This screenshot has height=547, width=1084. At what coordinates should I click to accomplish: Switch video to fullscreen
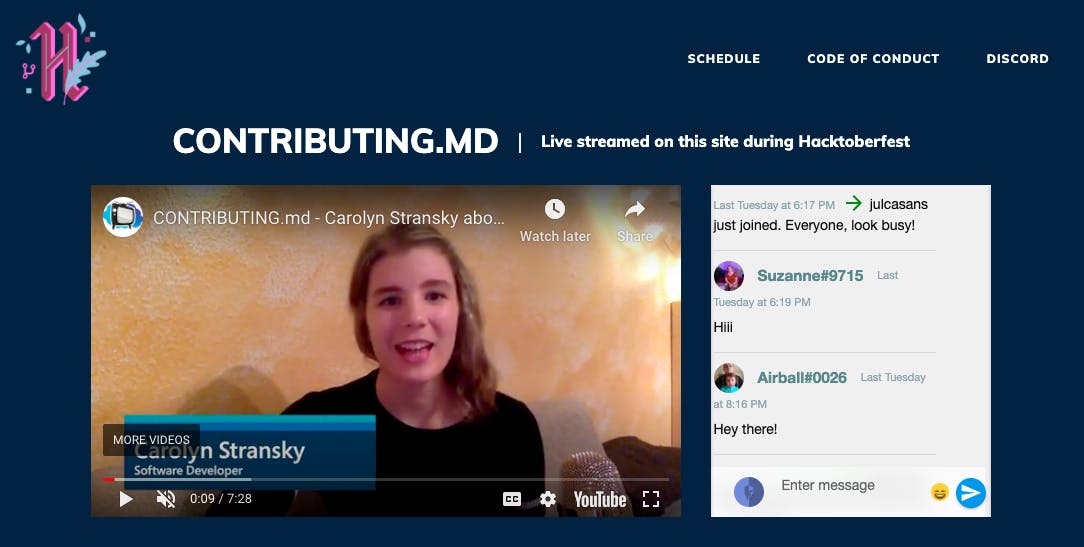tap(651, 499)
